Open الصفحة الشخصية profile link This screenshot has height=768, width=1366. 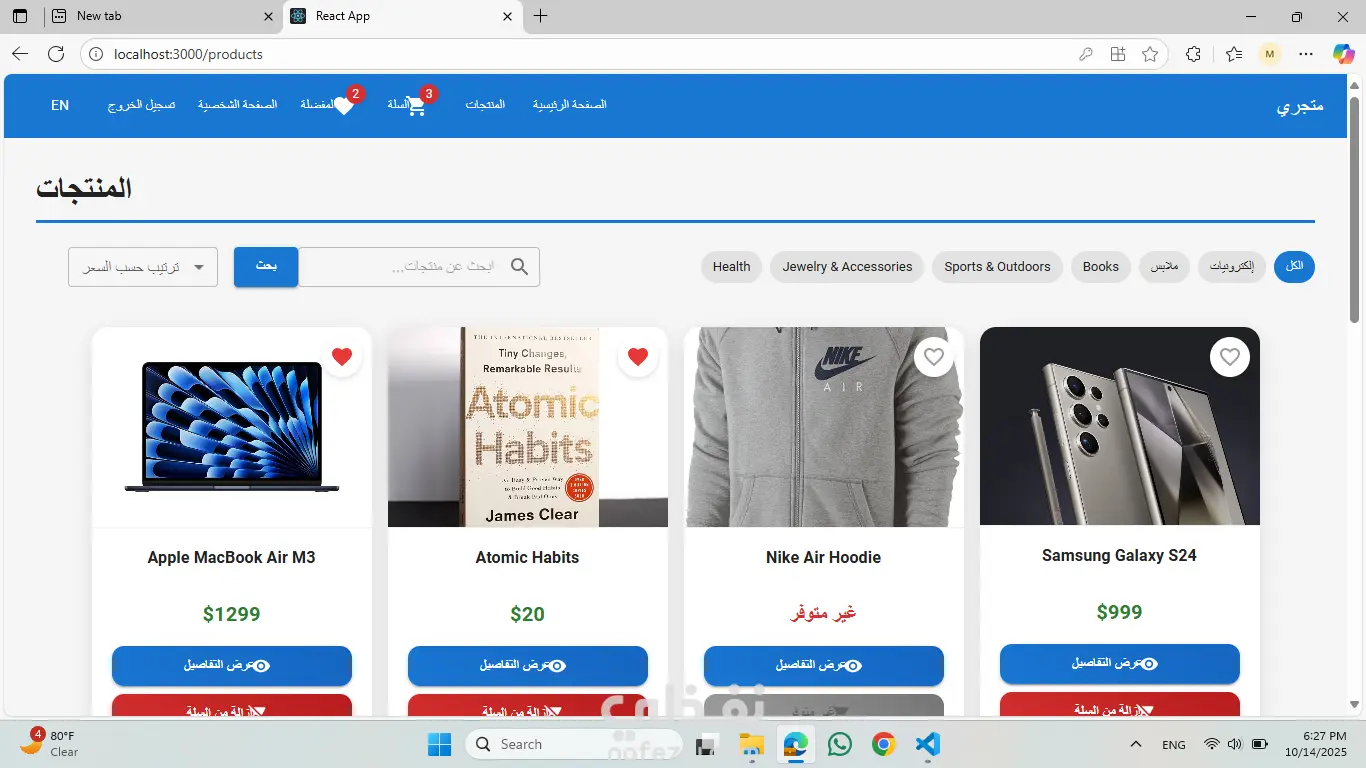(237, 105)
